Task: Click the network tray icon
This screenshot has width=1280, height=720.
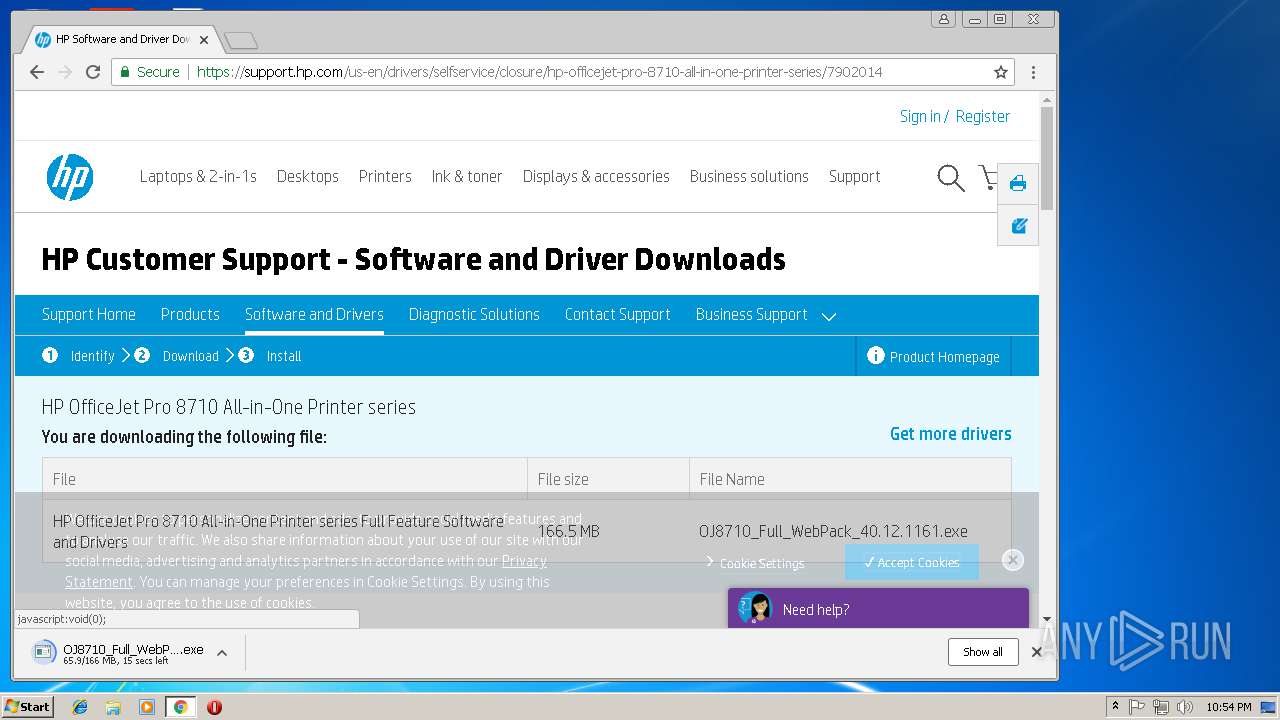Action: [1161, 707]
